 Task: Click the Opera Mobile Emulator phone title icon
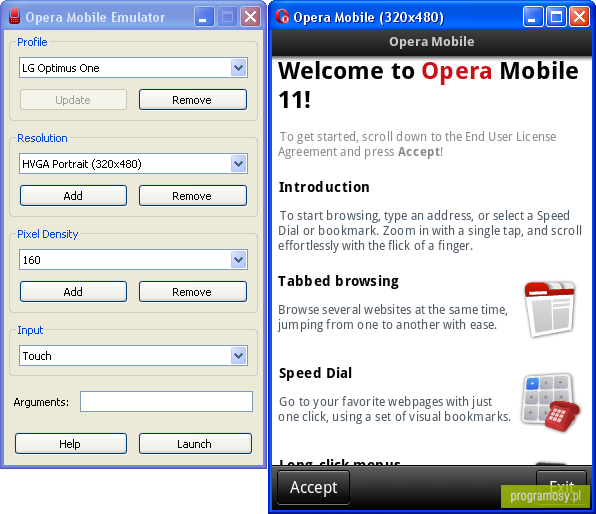coord(14,17)
